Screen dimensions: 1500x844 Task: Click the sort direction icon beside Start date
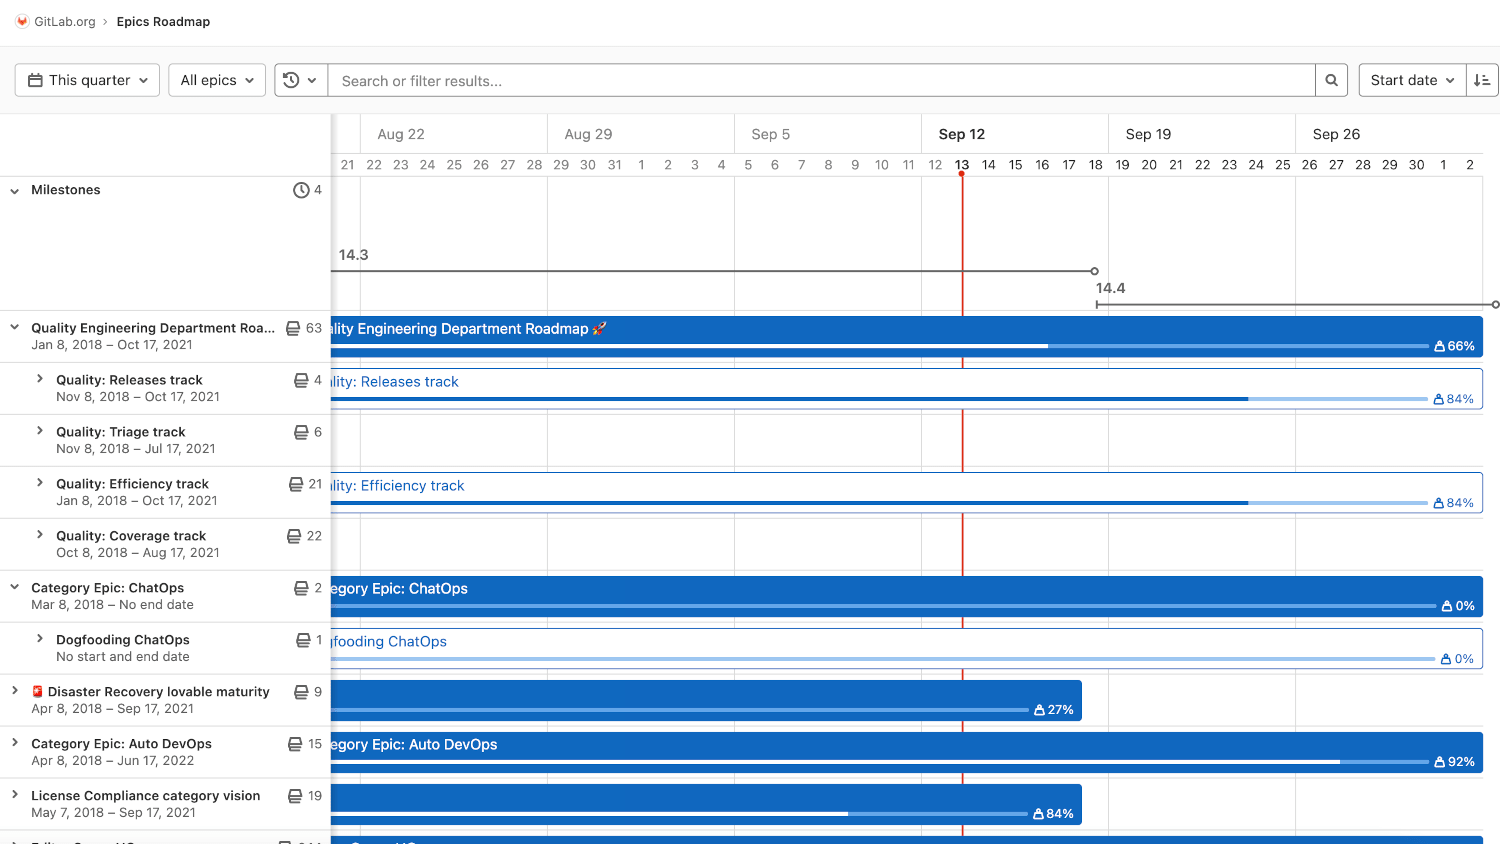pyautogui.click(x=1482, y=80)
